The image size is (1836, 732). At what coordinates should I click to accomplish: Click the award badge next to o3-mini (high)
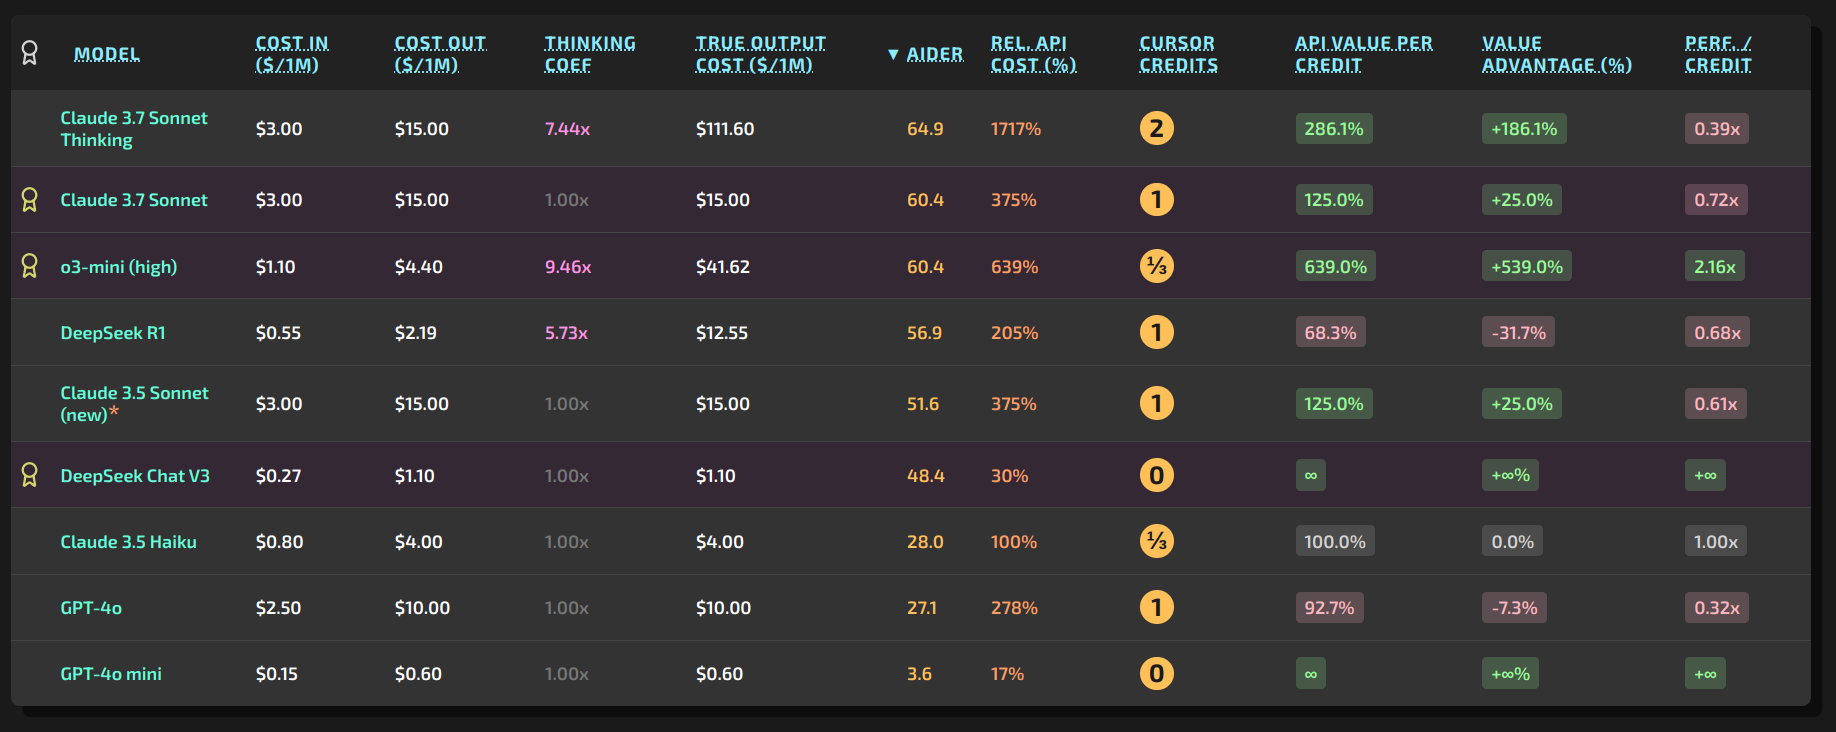coord(30,266)
